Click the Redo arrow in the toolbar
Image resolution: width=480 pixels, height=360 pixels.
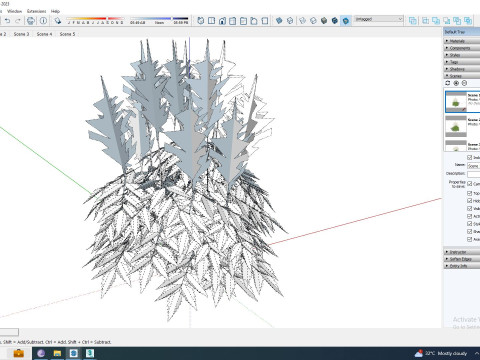[x=18, y=21]
